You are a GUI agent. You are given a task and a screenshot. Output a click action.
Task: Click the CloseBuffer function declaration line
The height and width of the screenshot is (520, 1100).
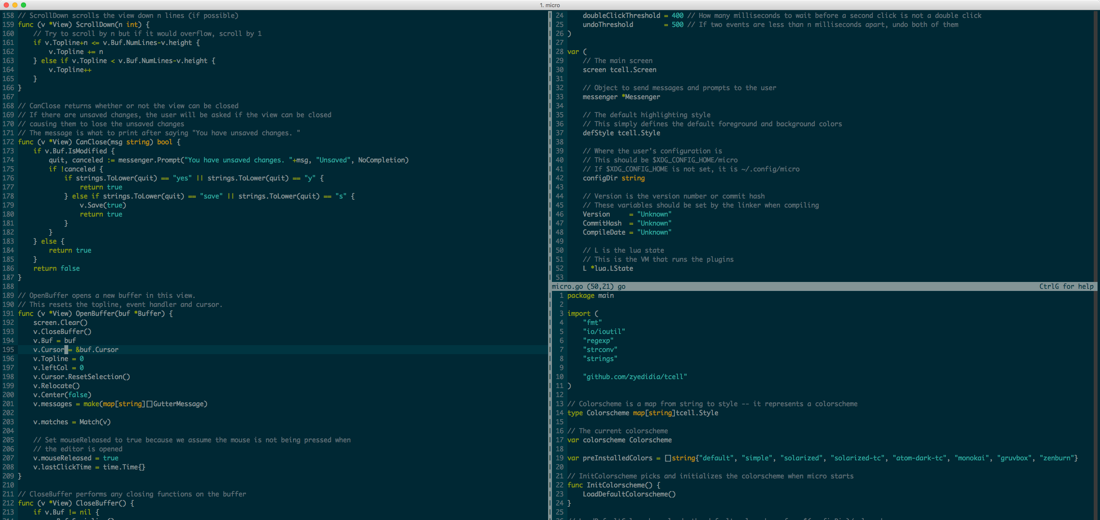pyautogui.click(x=76, y=503)
